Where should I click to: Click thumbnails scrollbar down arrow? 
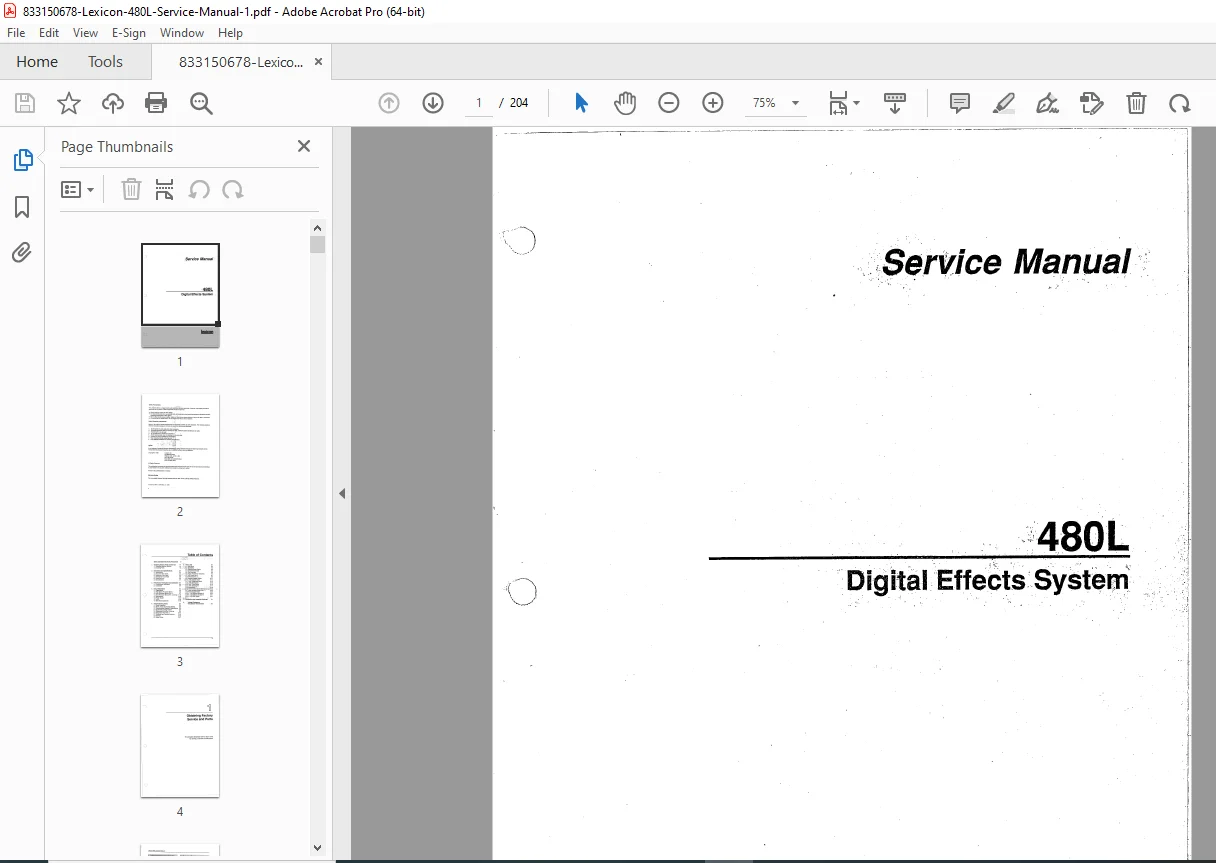(318, 848)
